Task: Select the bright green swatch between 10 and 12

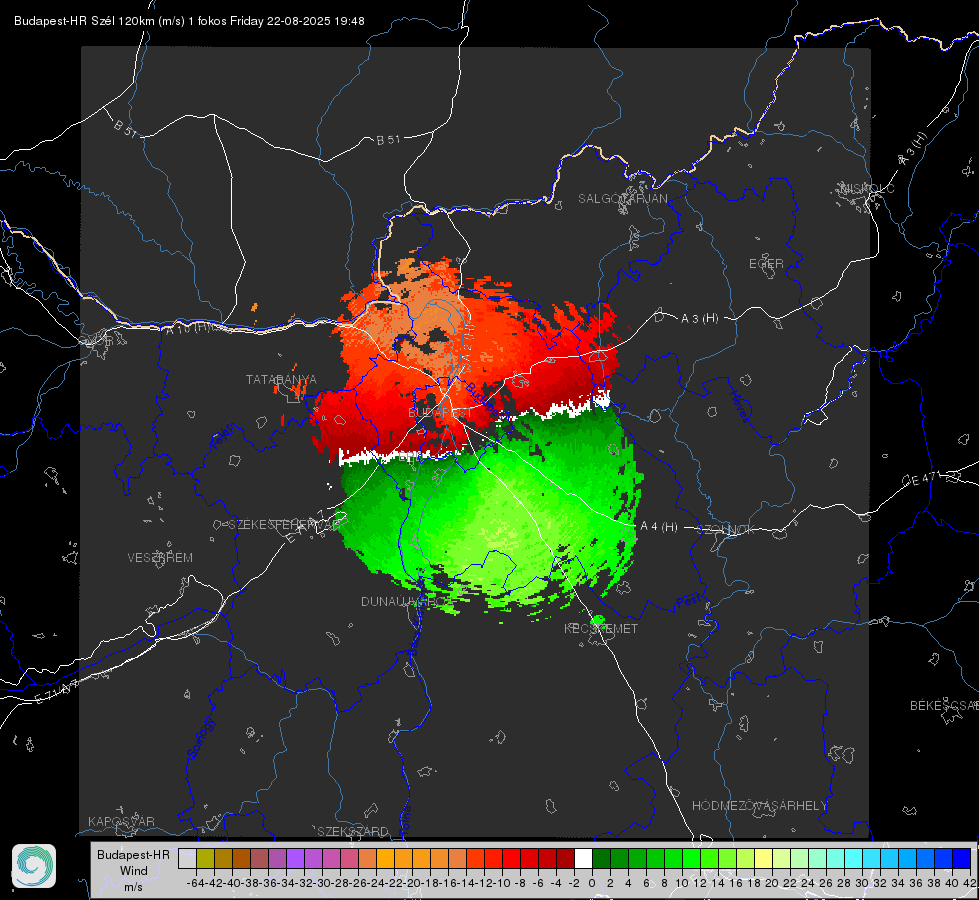Action: 691,858
